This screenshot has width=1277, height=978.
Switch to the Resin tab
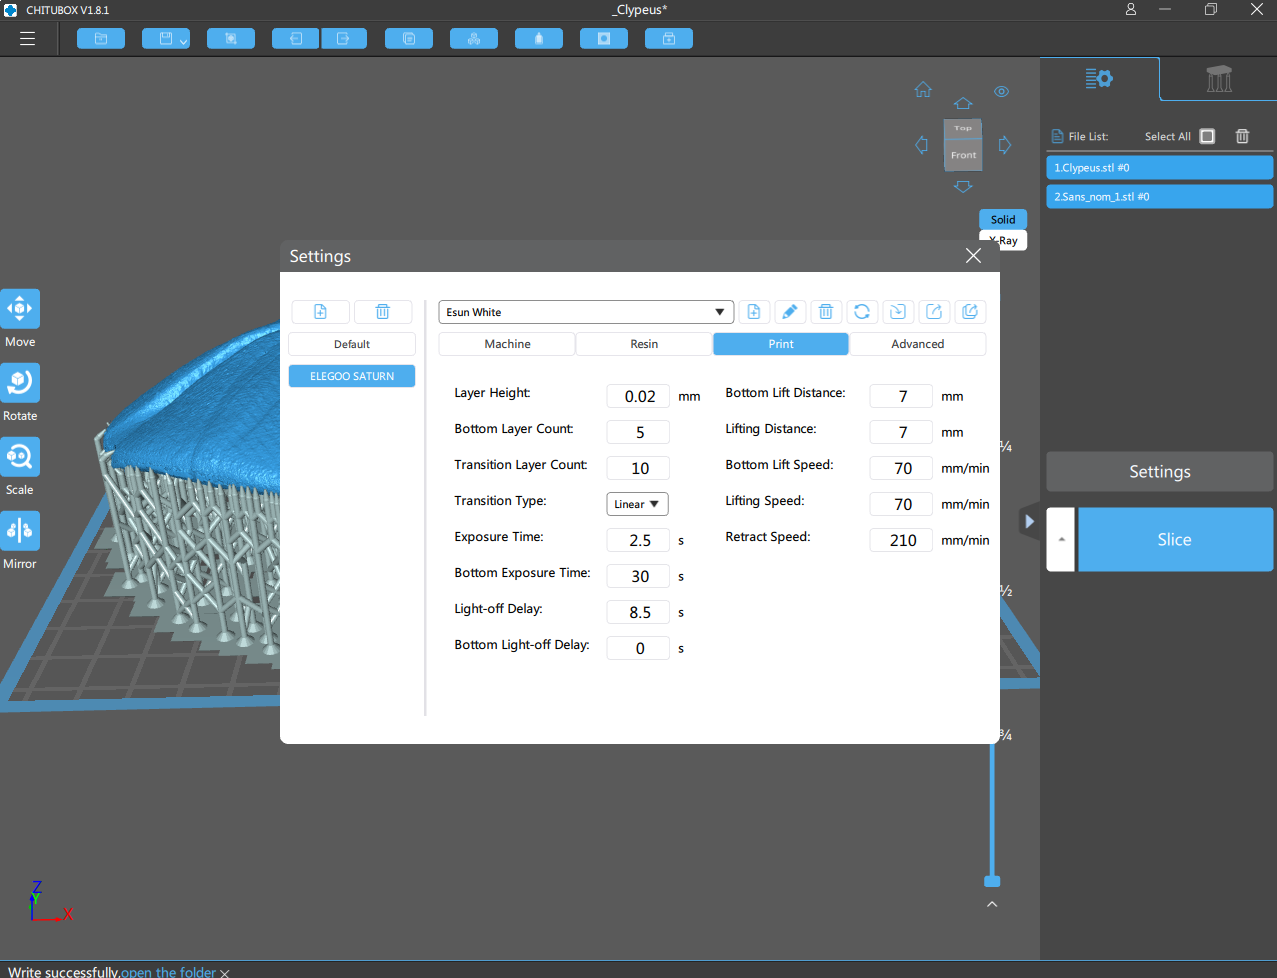(644, 344)
